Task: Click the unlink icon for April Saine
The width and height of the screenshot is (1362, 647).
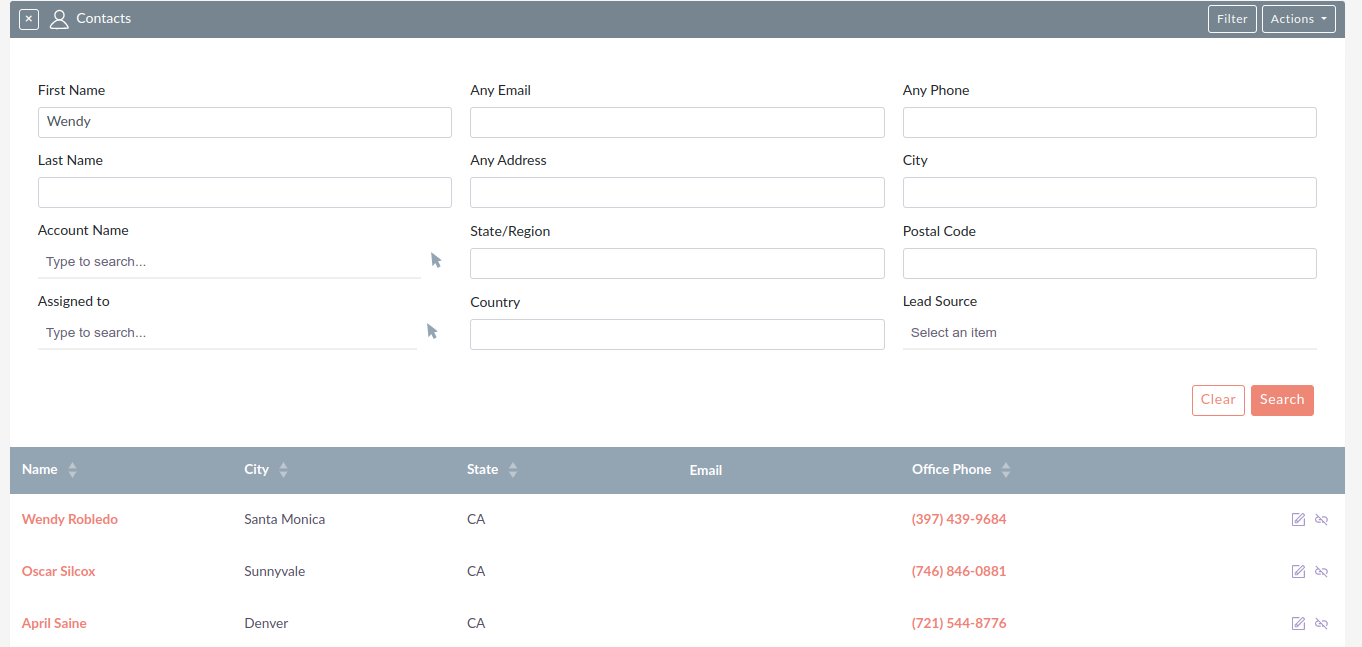Action: tap(1321, 623)
